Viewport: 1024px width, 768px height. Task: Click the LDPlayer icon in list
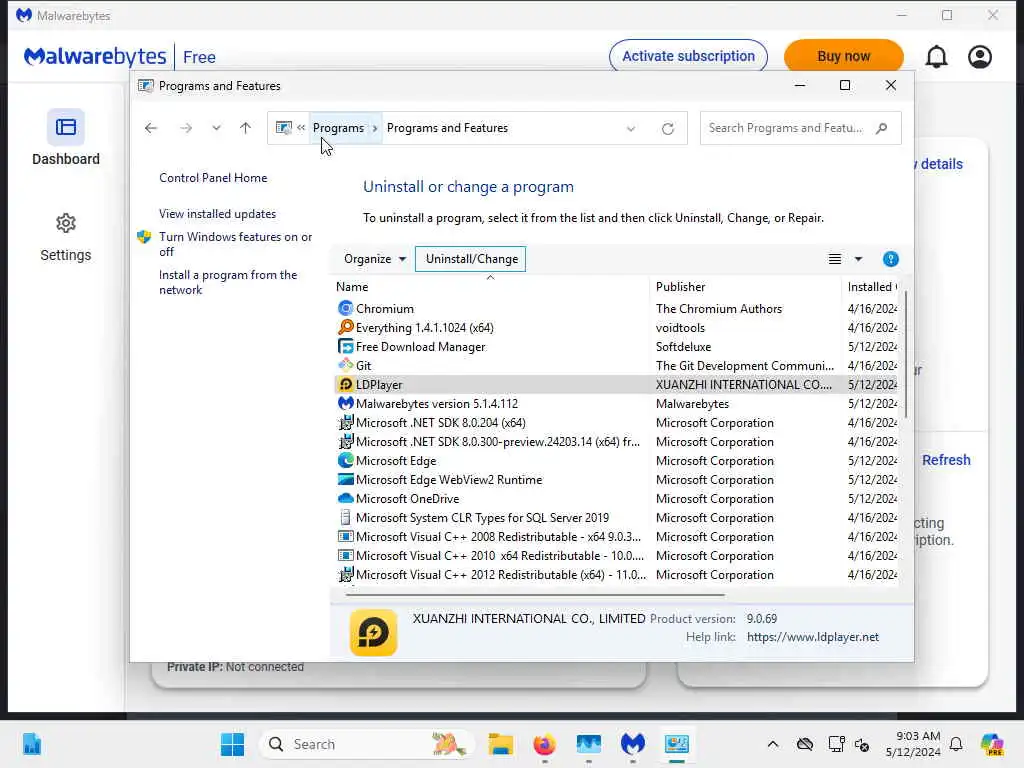click(x=345, y=385)
